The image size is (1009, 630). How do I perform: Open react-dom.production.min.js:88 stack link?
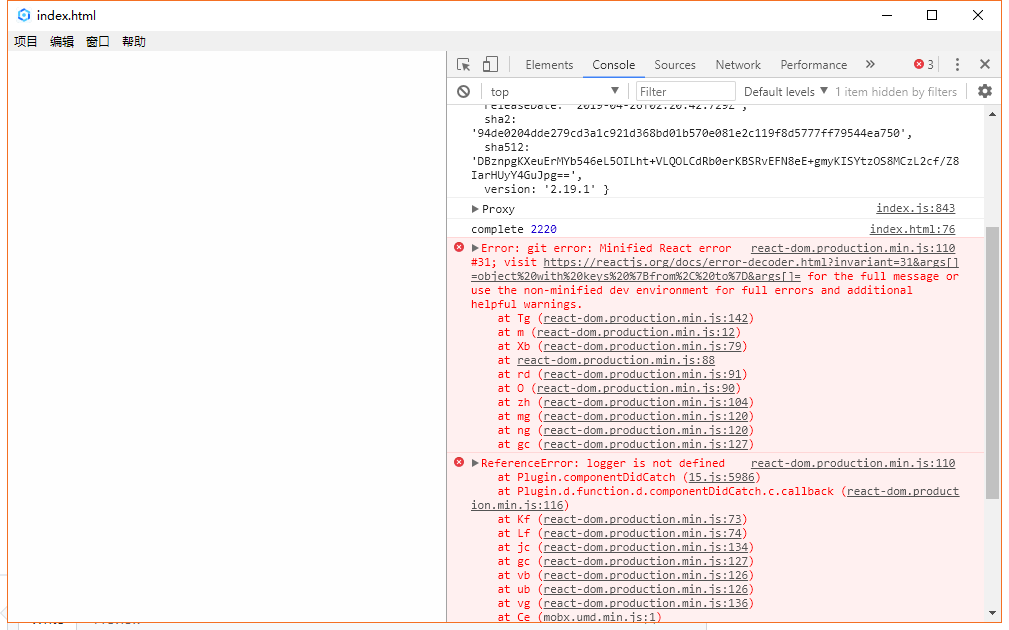coord(616,360)
